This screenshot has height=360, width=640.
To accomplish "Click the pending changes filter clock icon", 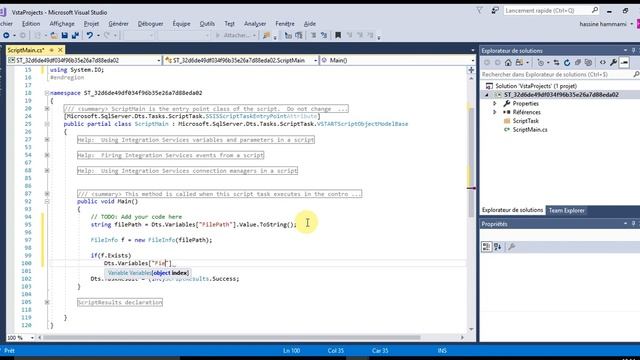I will (540, 62).
